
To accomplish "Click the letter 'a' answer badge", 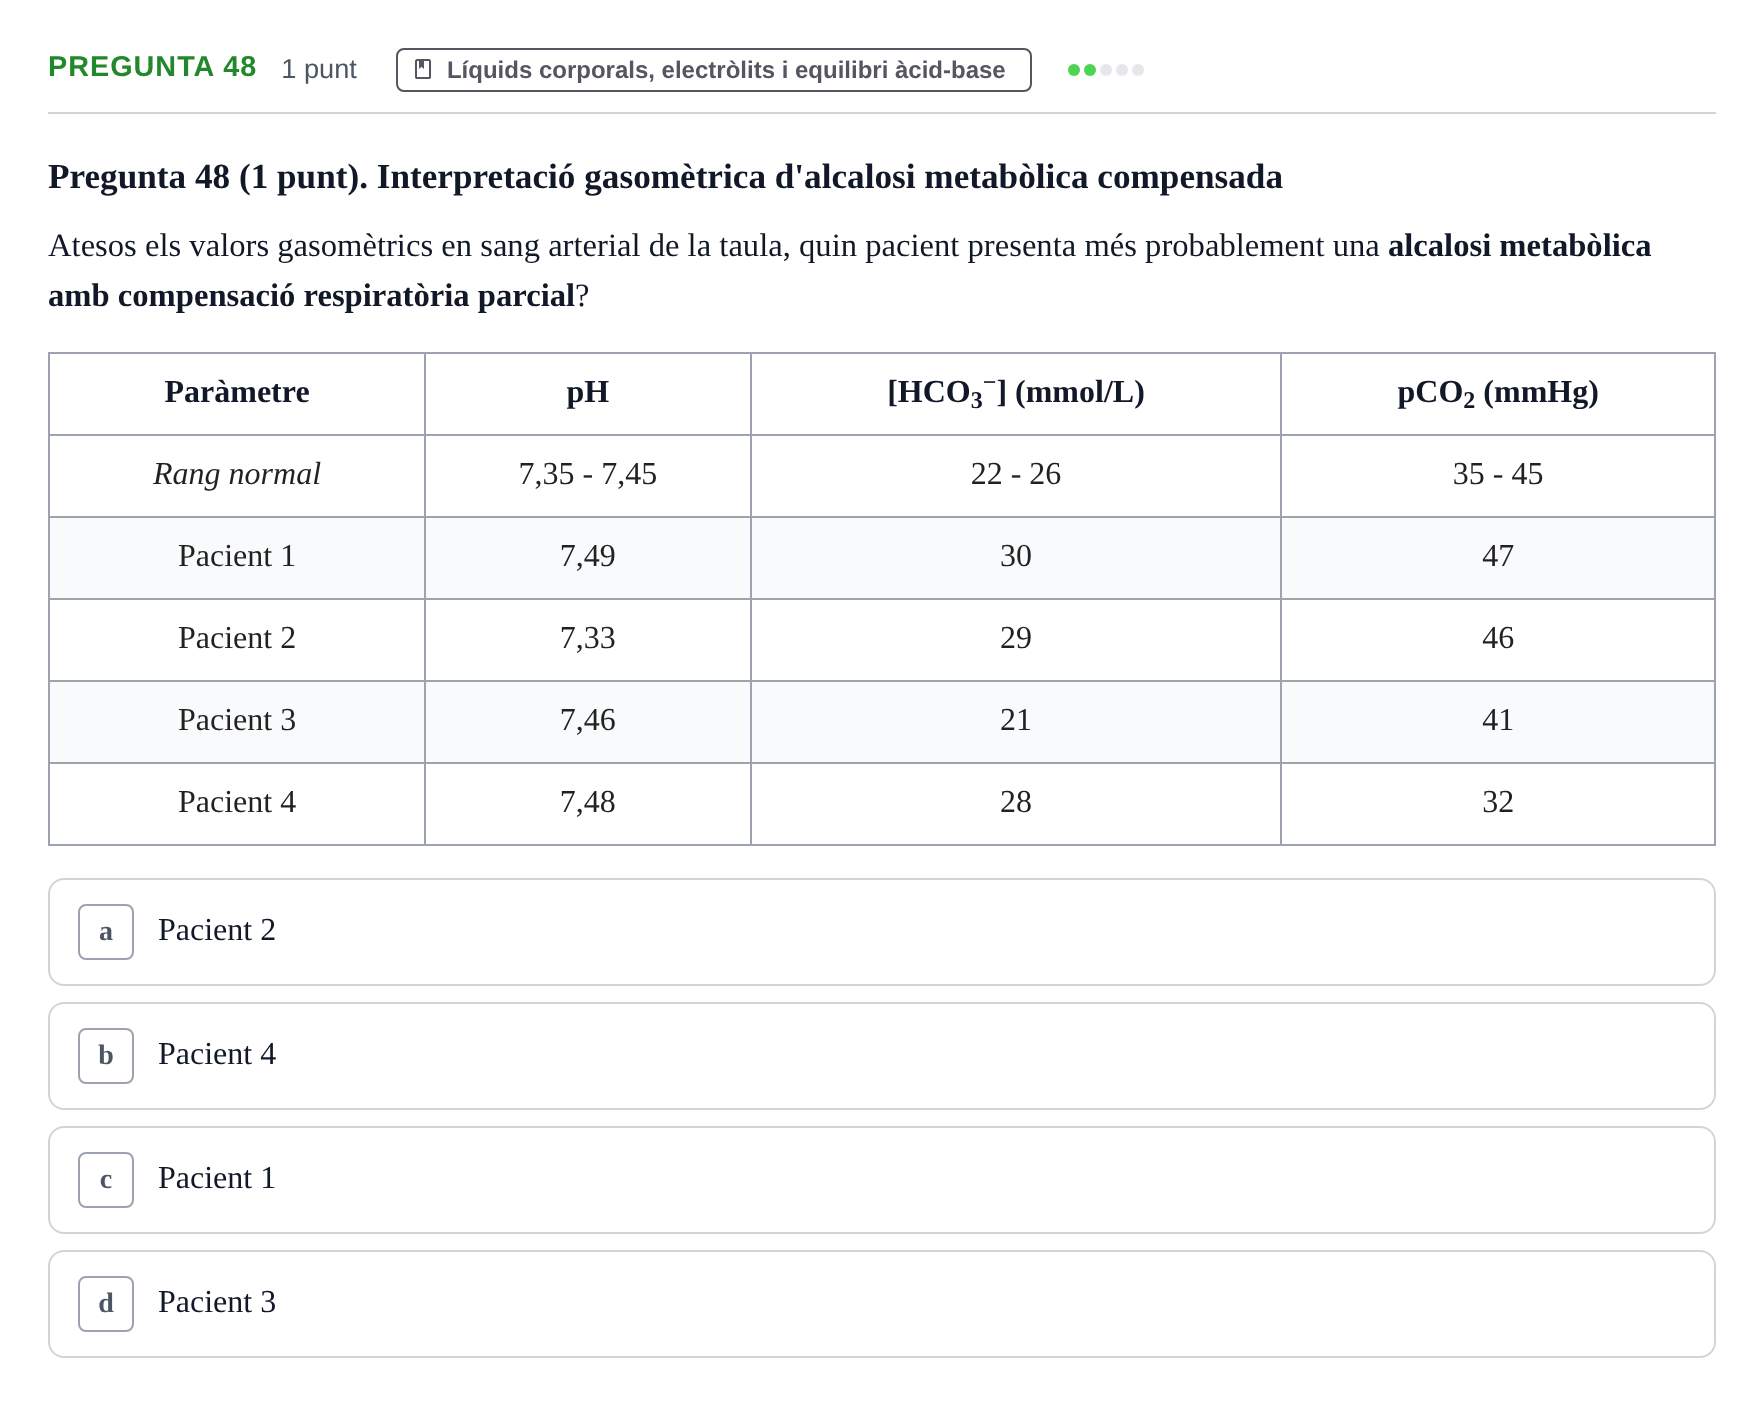I will point(106,932).
